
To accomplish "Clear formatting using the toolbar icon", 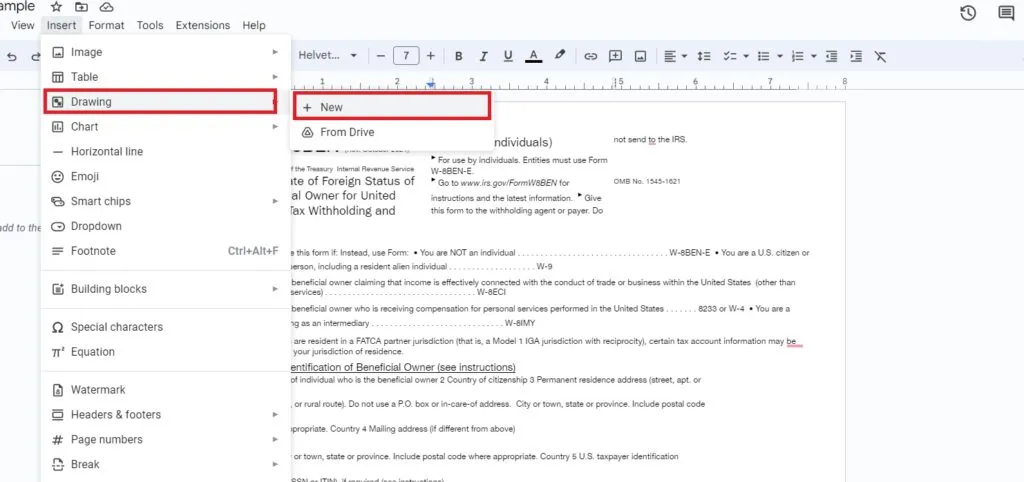I will [x=880, y=56].
